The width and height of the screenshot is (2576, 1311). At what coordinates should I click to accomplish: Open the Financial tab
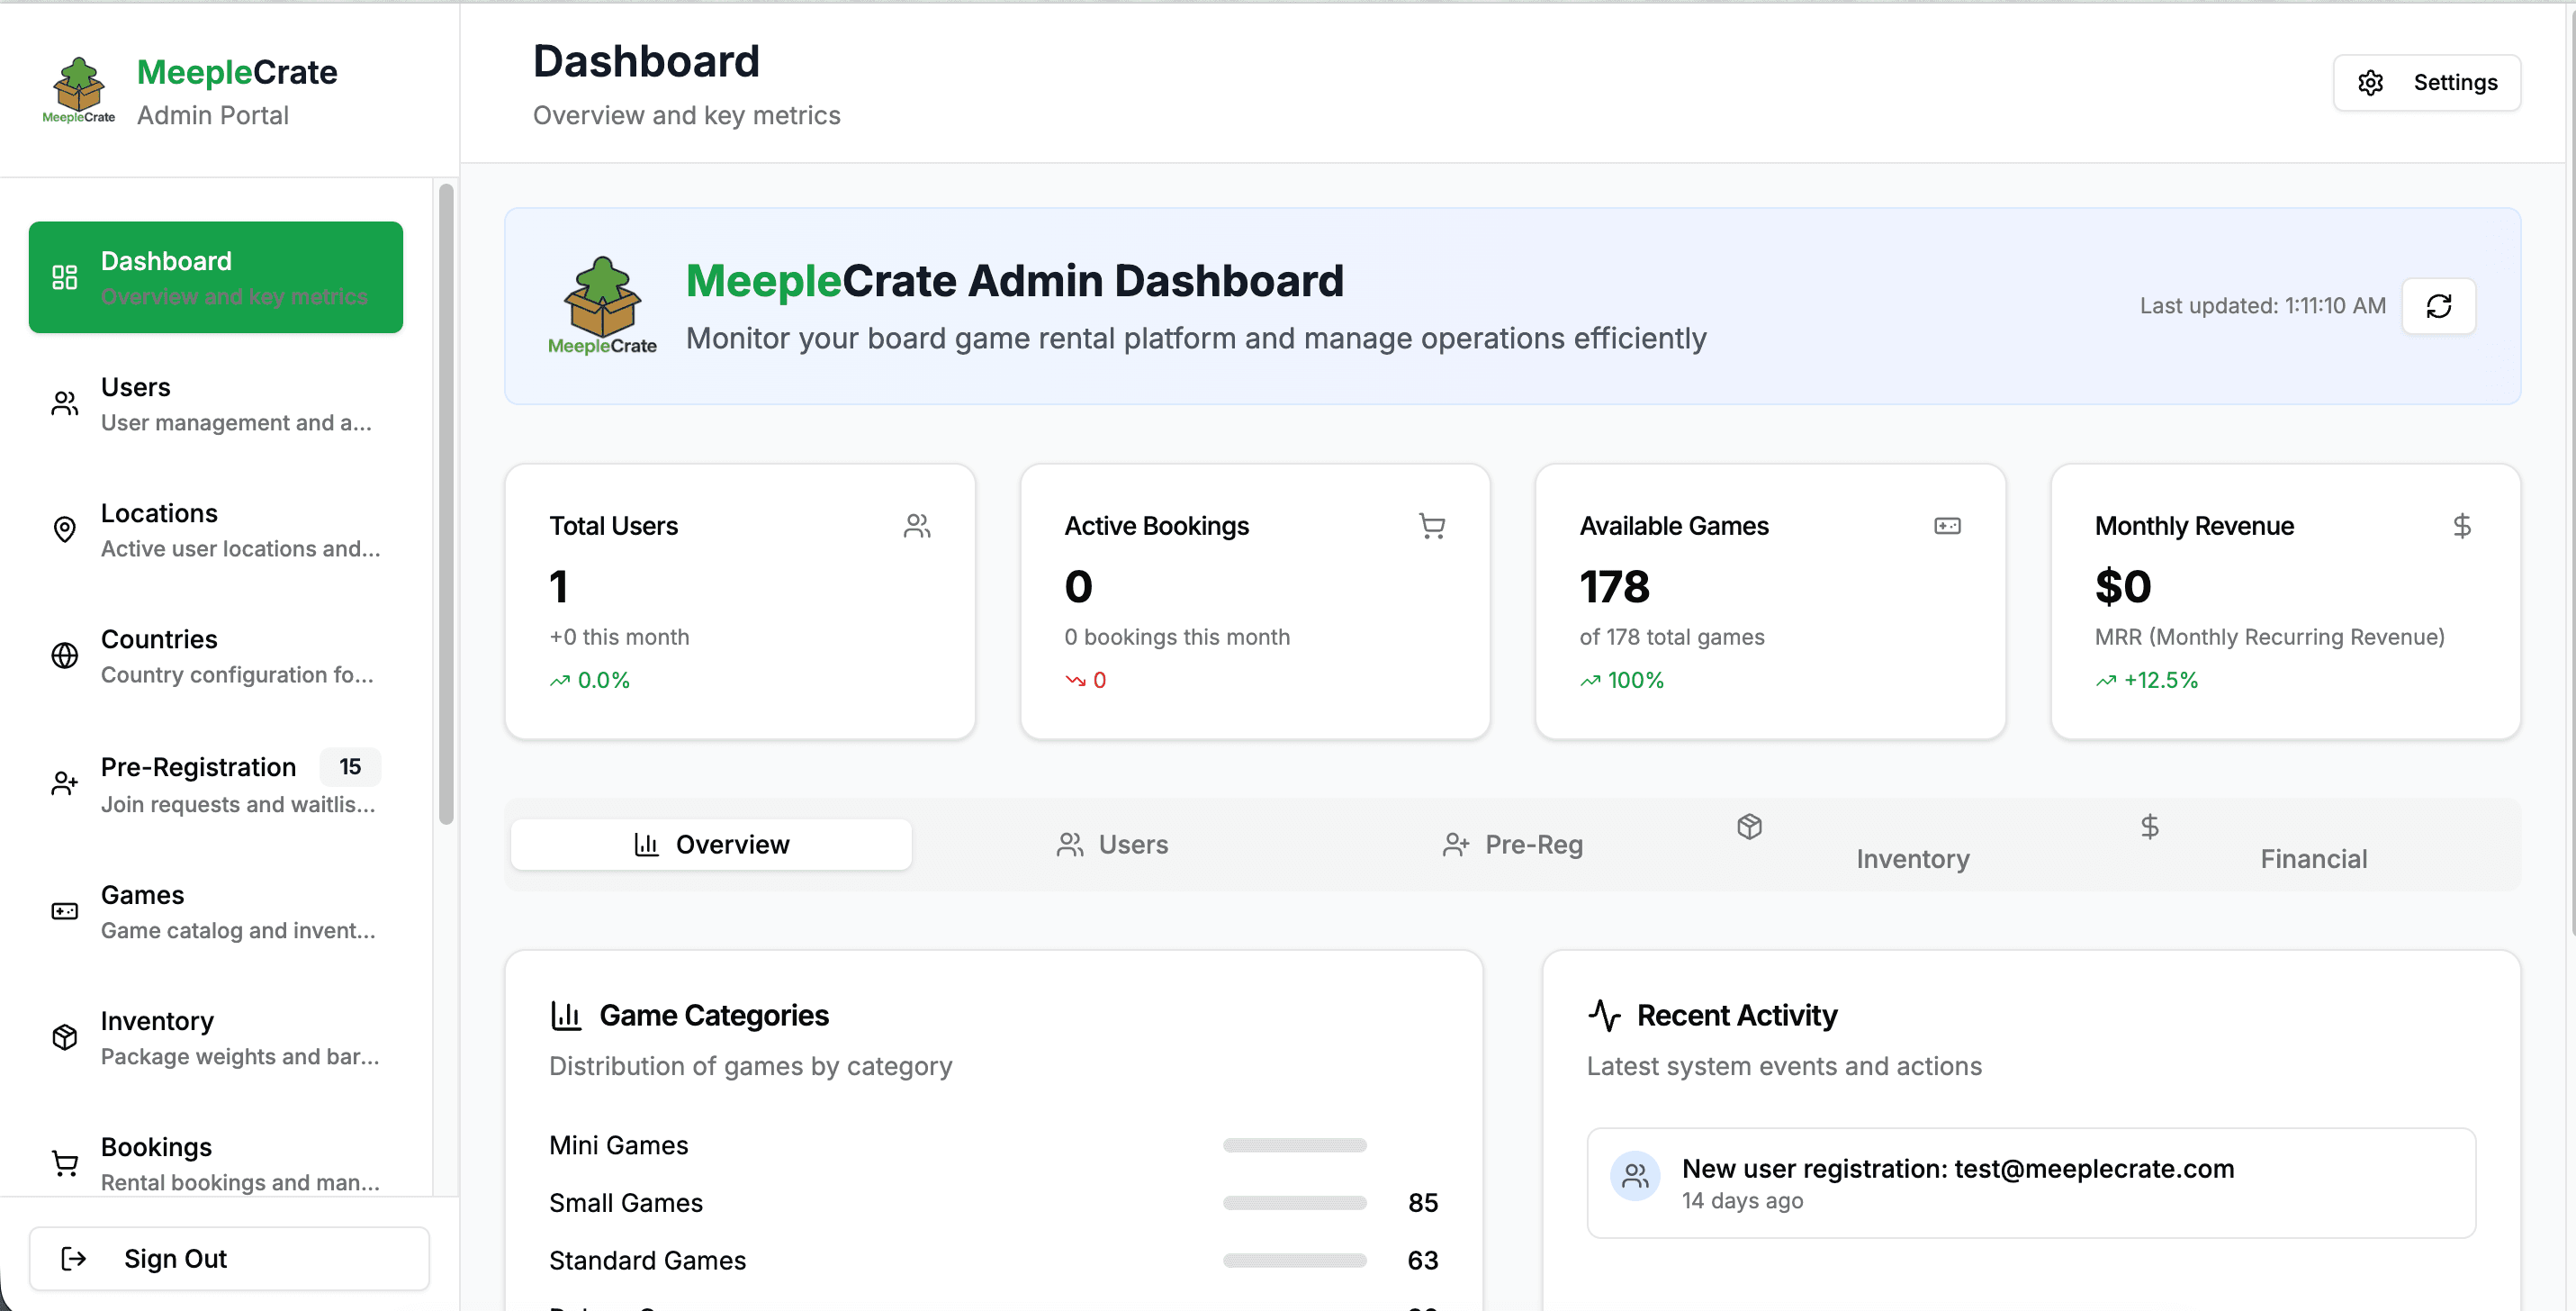(2314, 845)
